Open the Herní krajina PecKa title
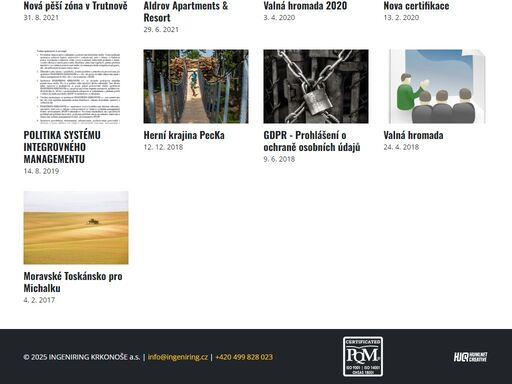Screen dimensions: 512x384 coord(184,135)
